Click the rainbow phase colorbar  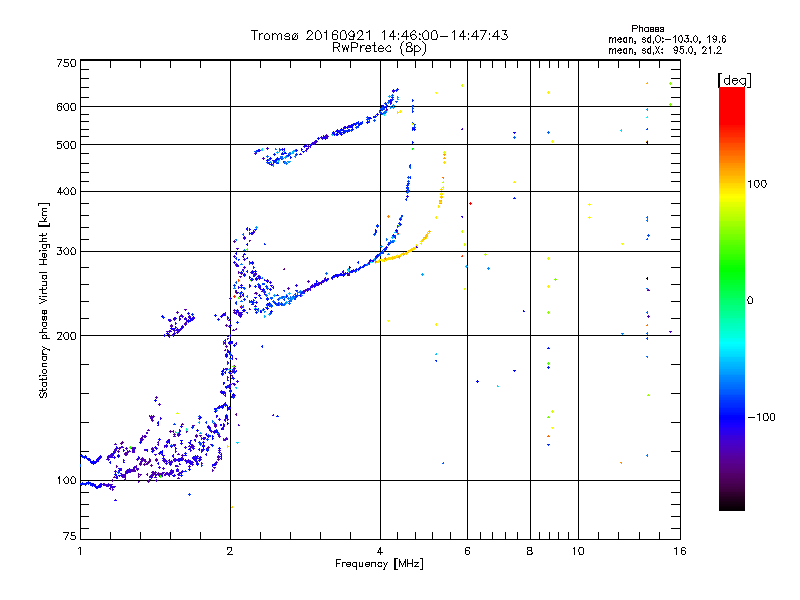coord(732,298)
